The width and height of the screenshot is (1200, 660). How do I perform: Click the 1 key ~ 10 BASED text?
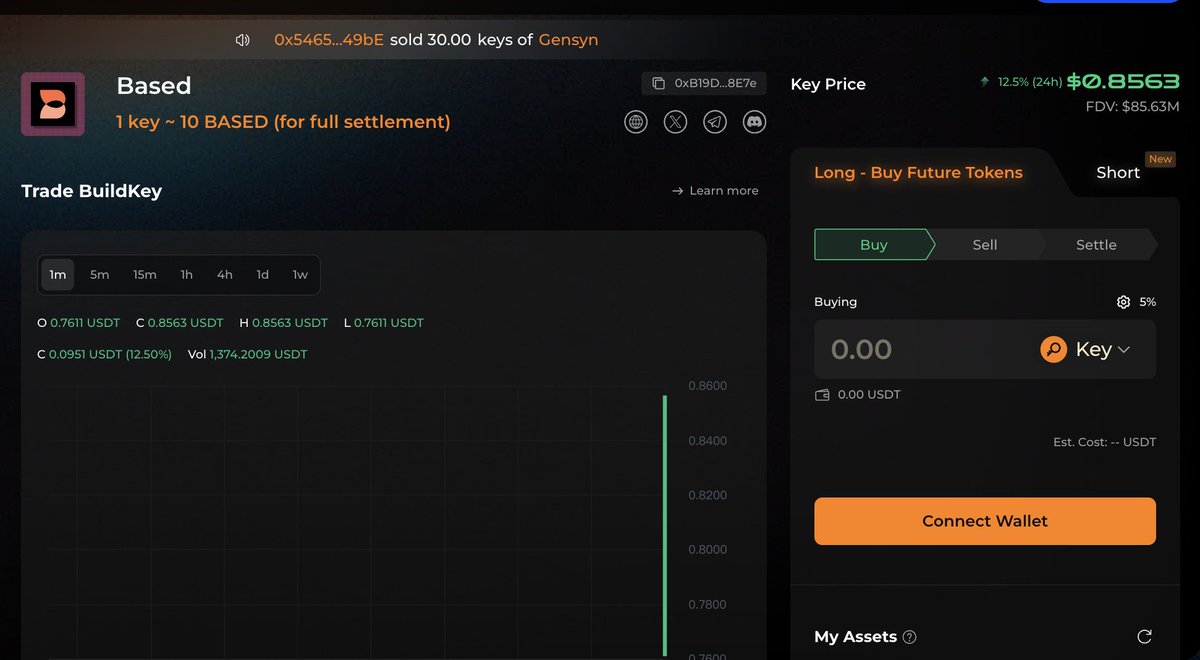pyautogui.click(x=283, y=122)
